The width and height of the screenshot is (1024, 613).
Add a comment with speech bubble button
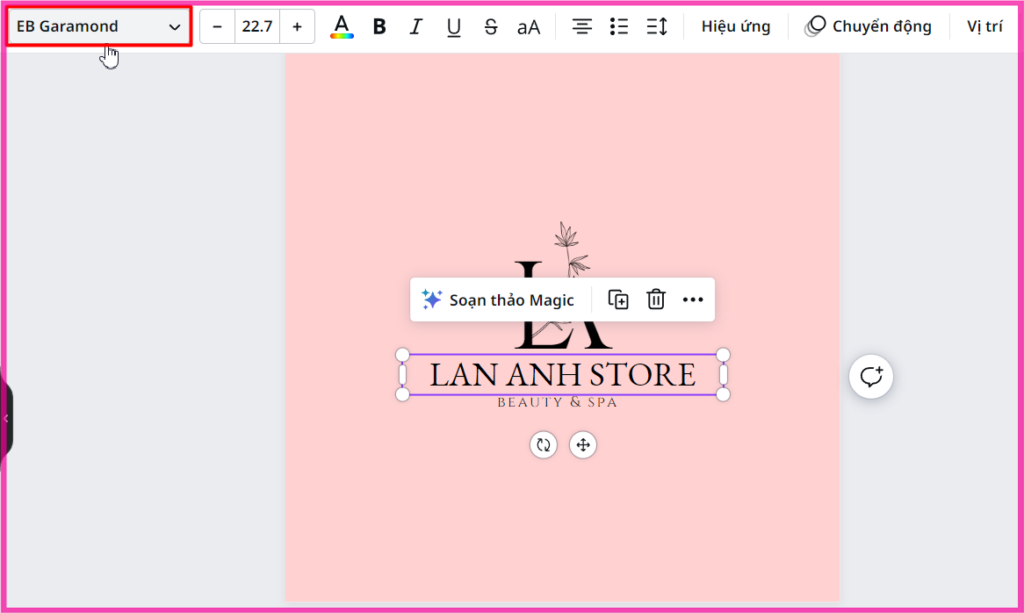[871, 377]
